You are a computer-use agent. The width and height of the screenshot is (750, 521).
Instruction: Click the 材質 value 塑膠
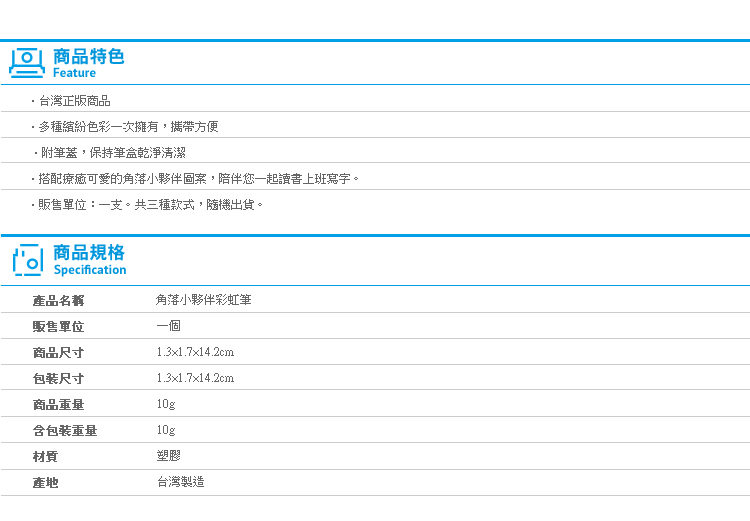click(168, 456)
